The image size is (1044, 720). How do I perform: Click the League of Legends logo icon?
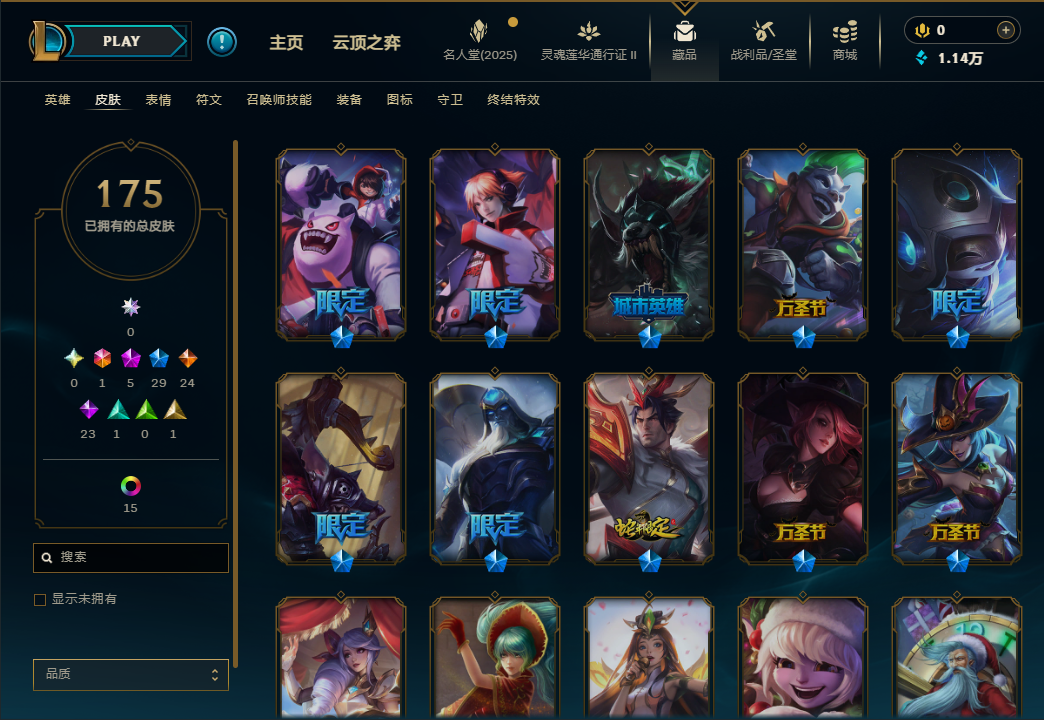click(45, 41)
